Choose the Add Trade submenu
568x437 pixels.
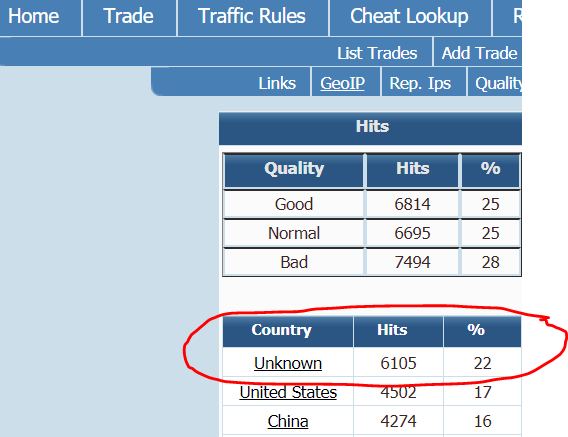(479, 53)
